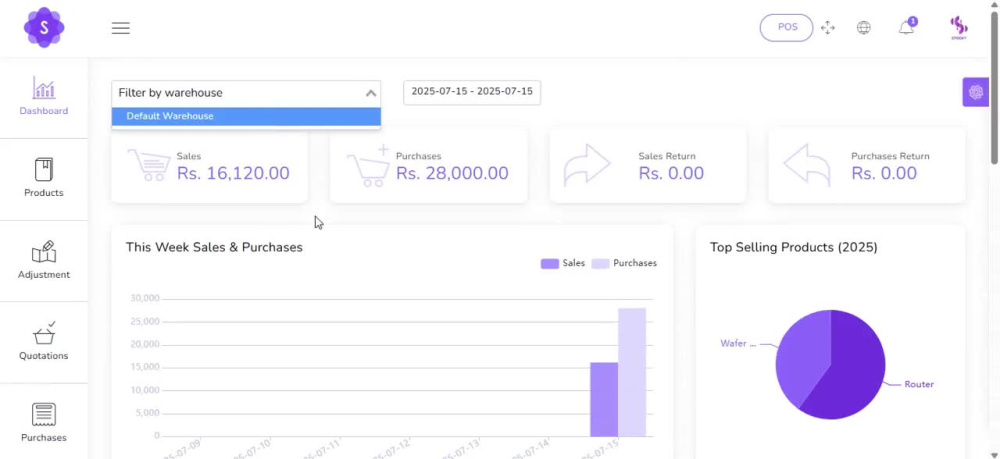The image size is (1000, 459).
Task: Open the date range picker field
Action: point(472,92)
